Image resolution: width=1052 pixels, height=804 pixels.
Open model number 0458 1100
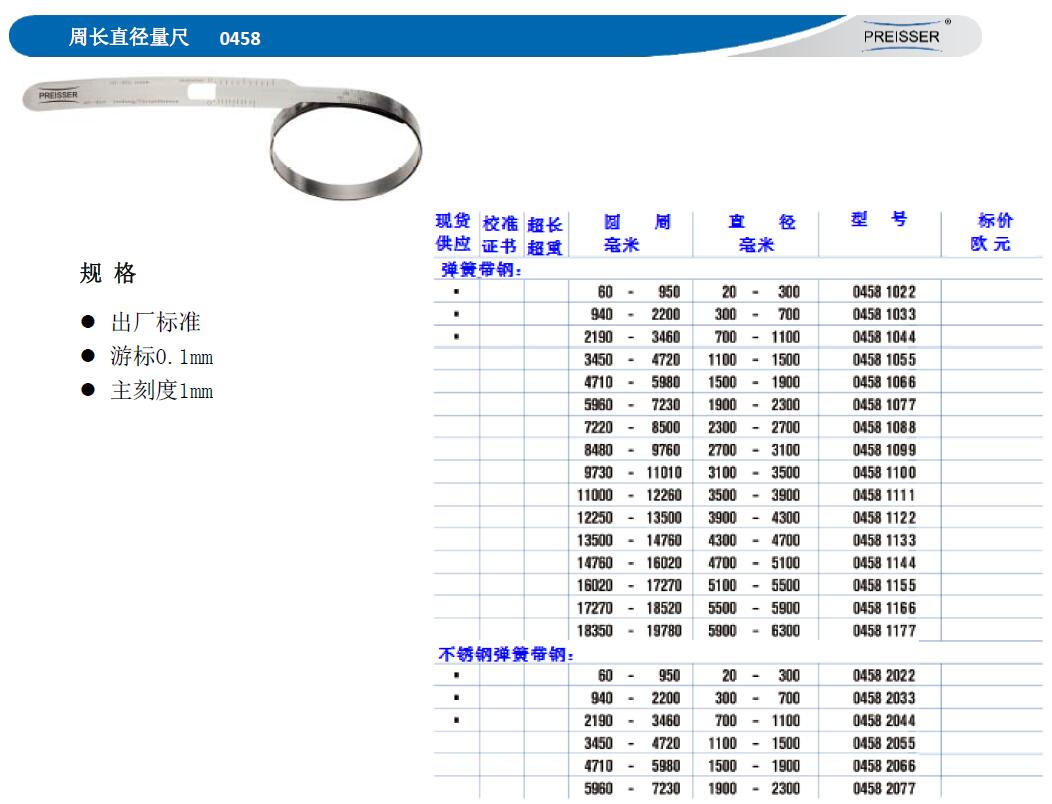point(883,473)
